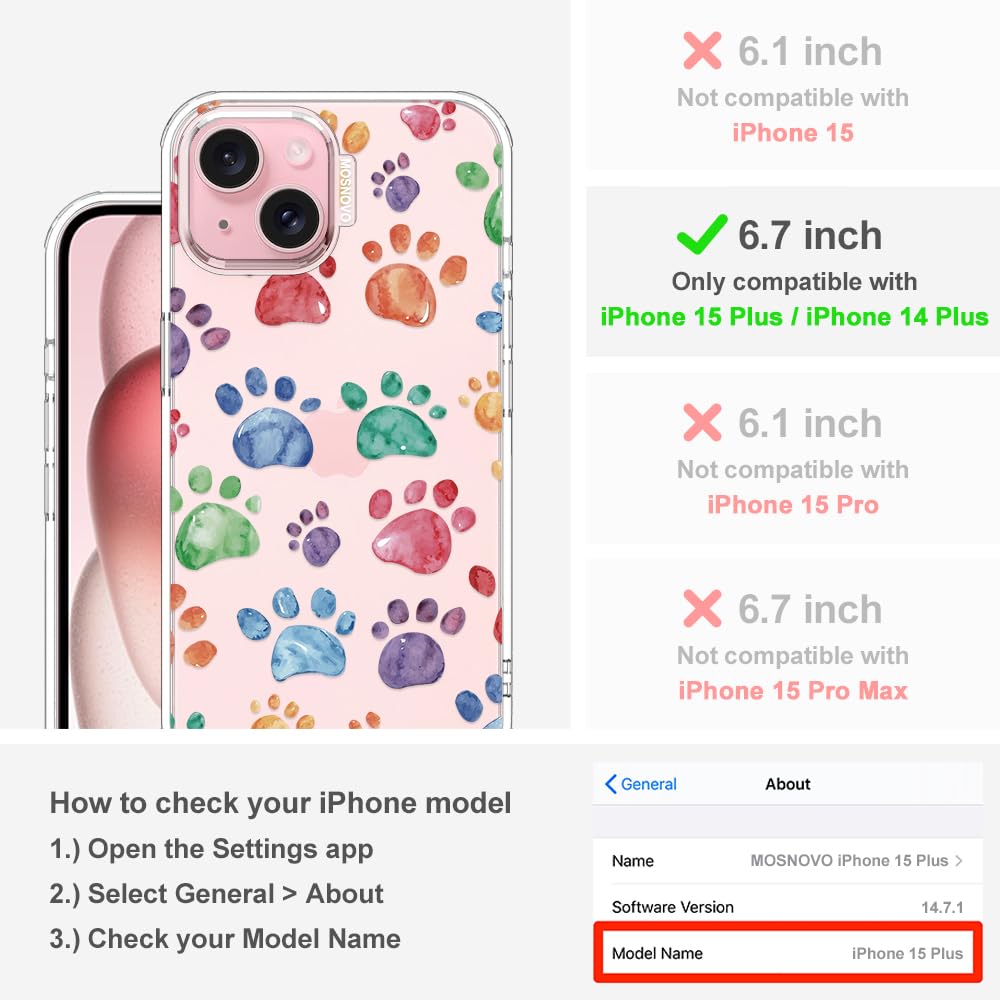Click the red X next to iPhone 15
Image resolution: width=1000 pixels, height=1000 pixels.
tap(702, 50)
